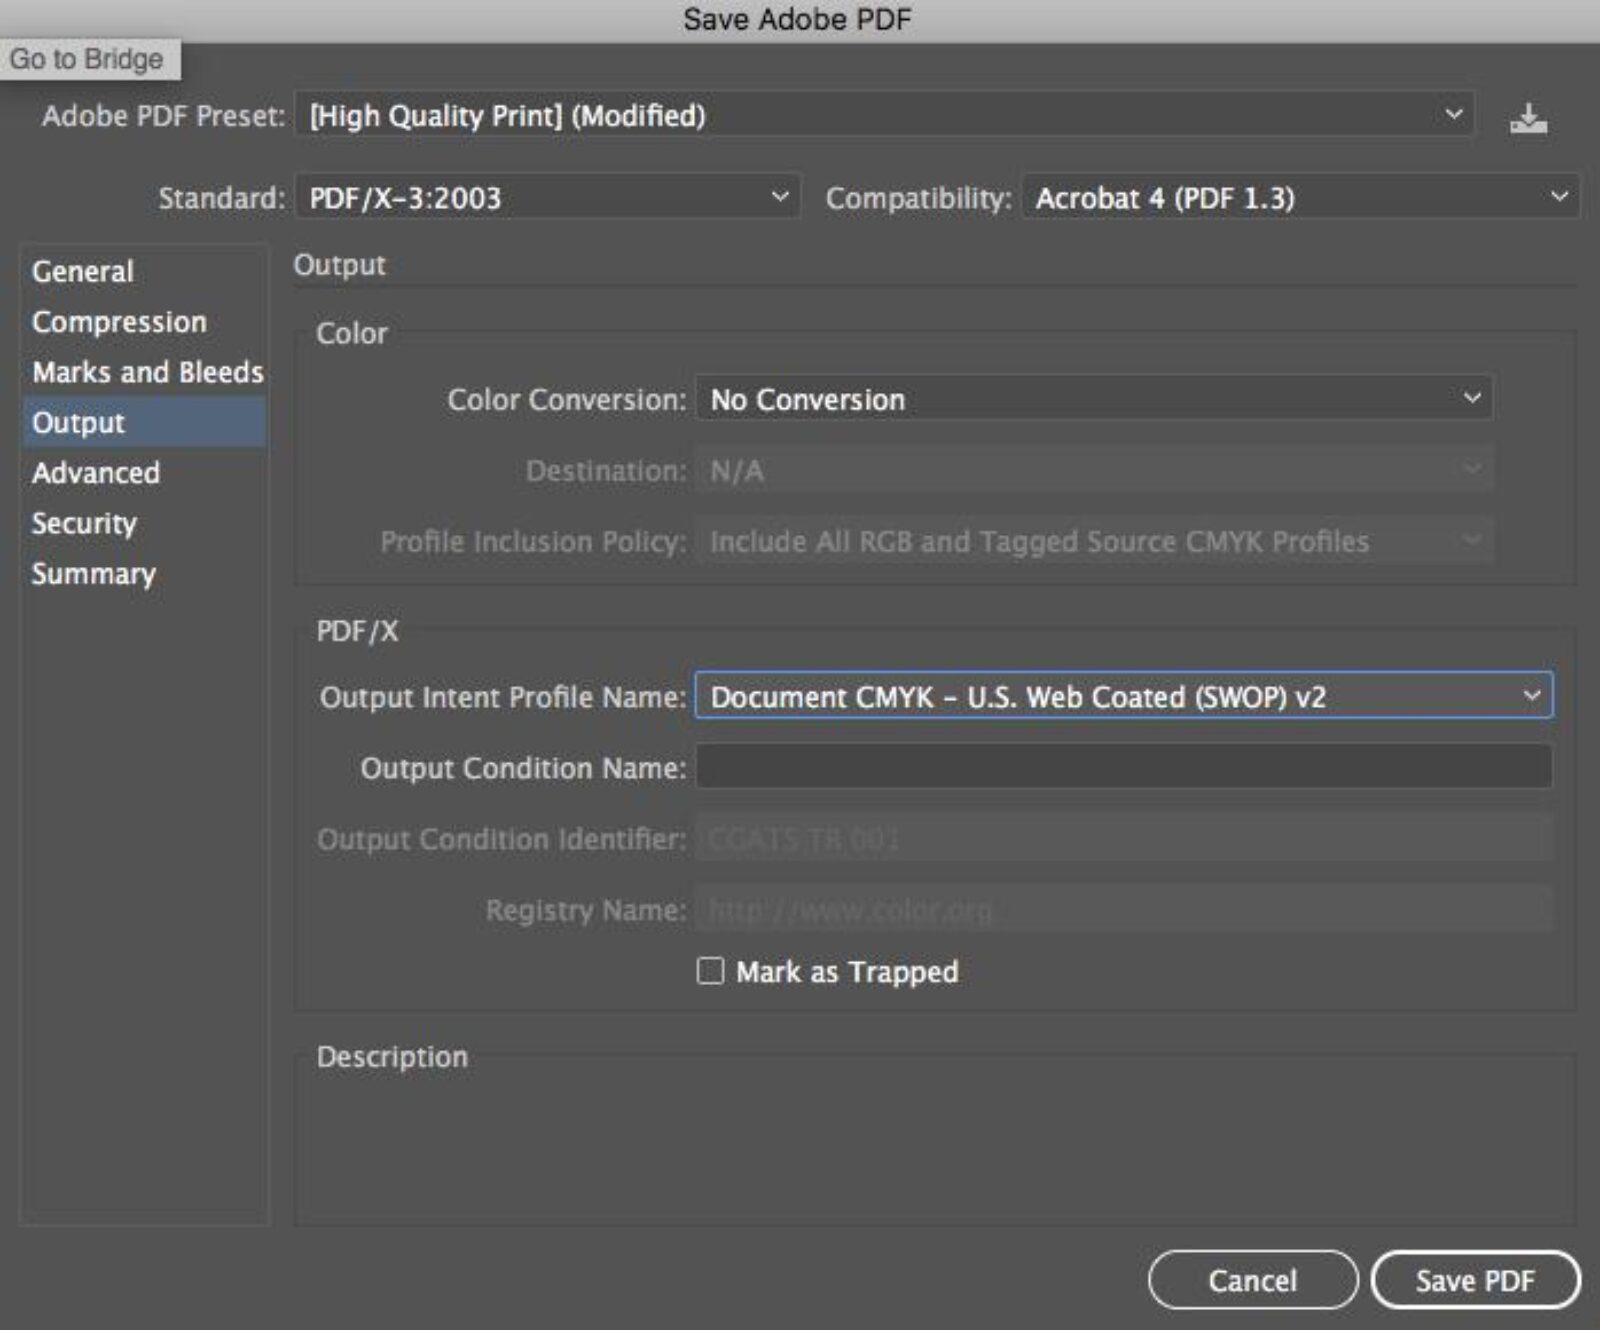Click the Save Adobe PDF title text
Image resolution: width=1600 pixels, height=1330 pixels.
pyautogui.click(x=797, y=19)
